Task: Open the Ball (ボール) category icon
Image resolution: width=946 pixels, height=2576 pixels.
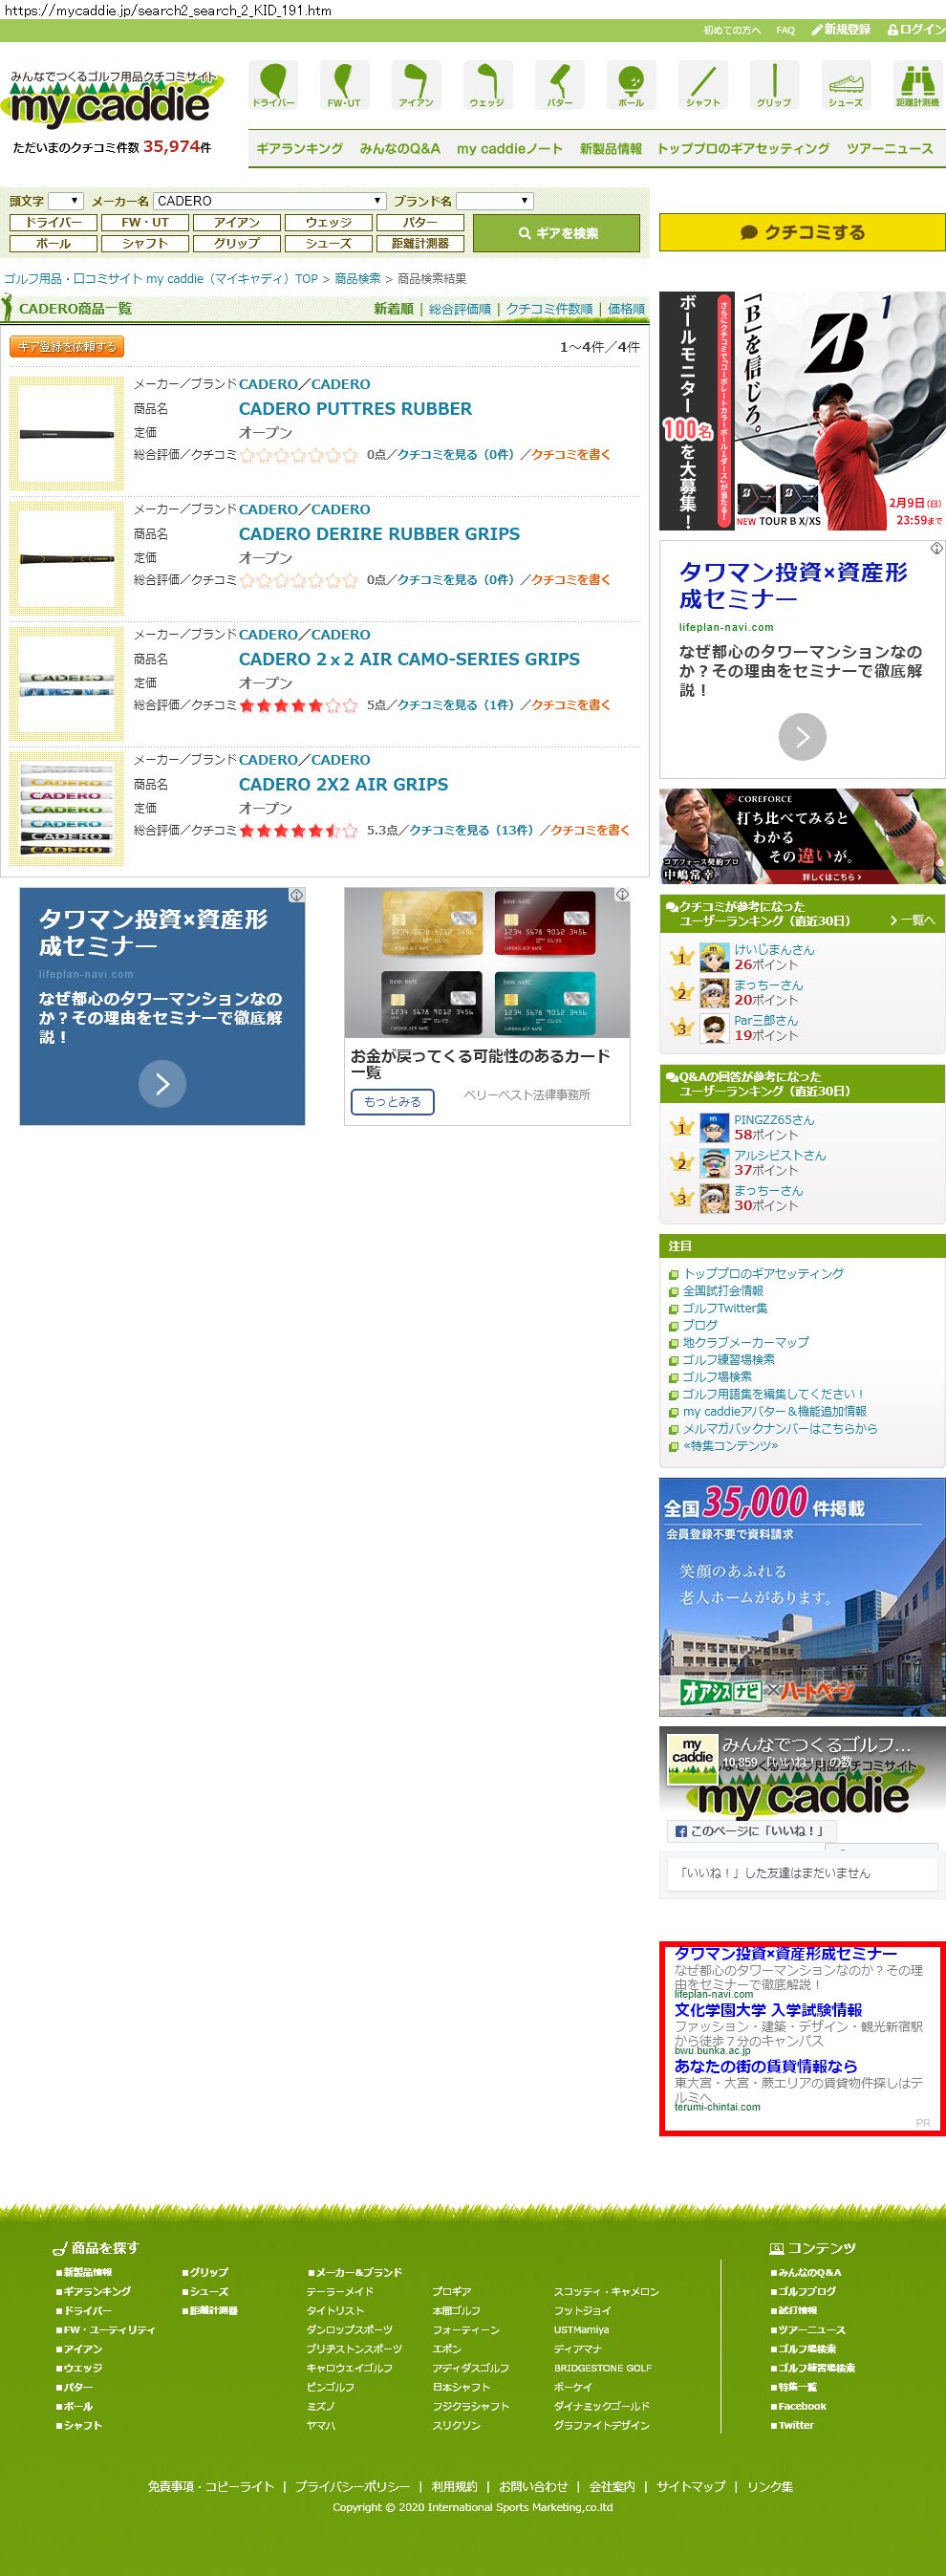Action: (631, 85)
